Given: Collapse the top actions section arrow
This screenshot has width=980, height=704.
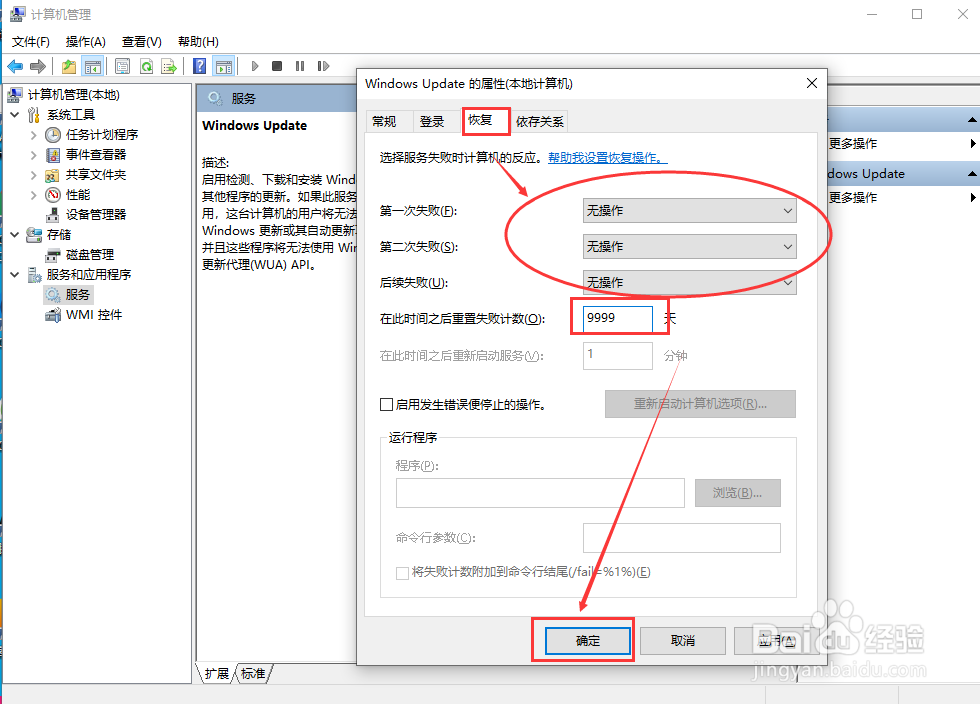Looking at the screenshot, I should click(x=972, y=119).
